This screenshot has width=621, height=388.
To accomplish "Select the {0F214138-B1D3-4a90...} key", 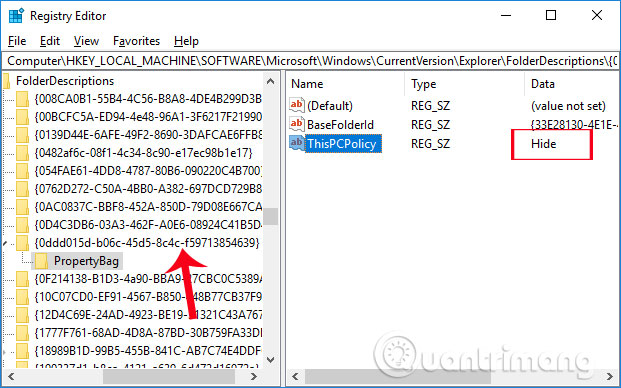I will (148, 279).
